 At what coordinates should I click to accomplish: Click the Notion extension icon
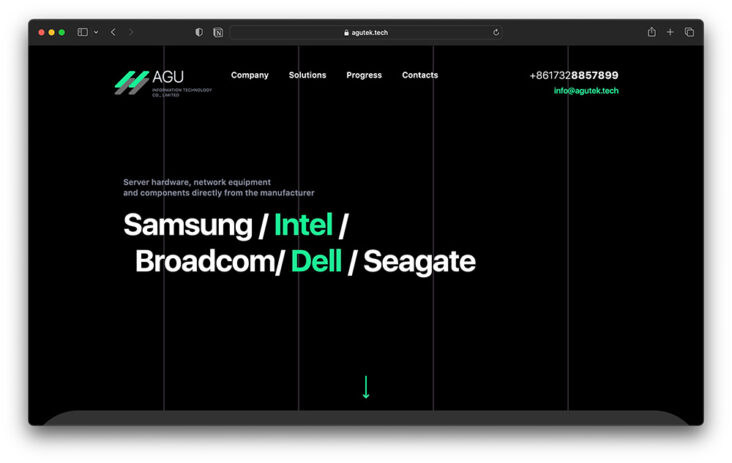click(x=218, y=32)
